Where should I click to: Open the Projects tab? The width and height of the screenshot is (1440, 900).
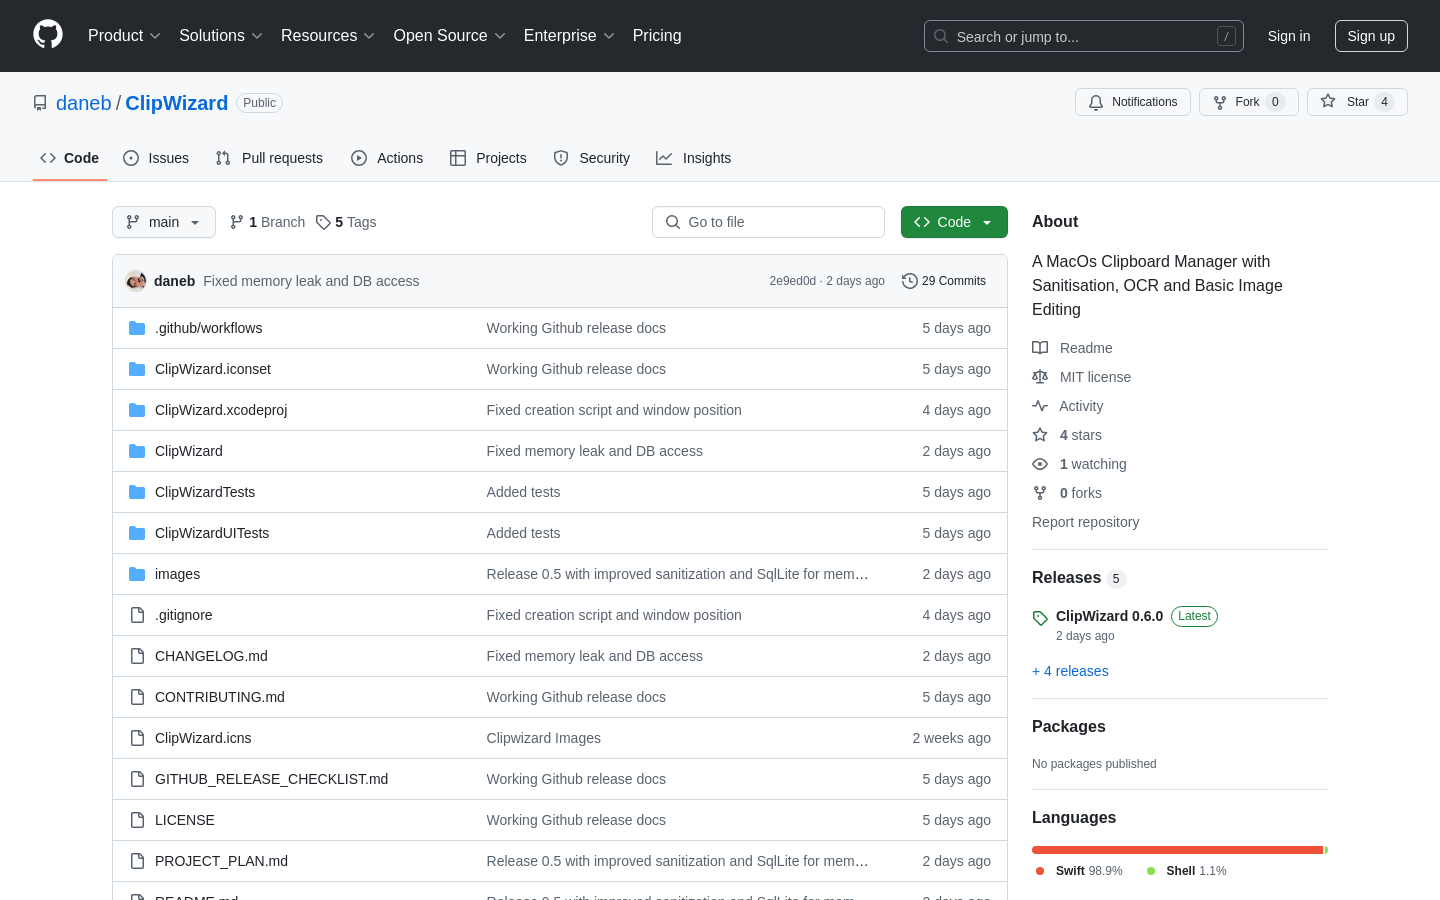coord(488,158)
